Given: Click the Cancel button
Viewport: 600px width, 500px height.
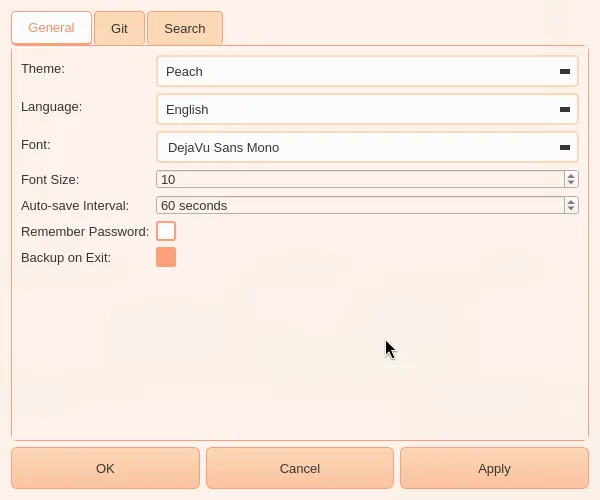Looking at the screenshot, I should (x=300, y=468).
